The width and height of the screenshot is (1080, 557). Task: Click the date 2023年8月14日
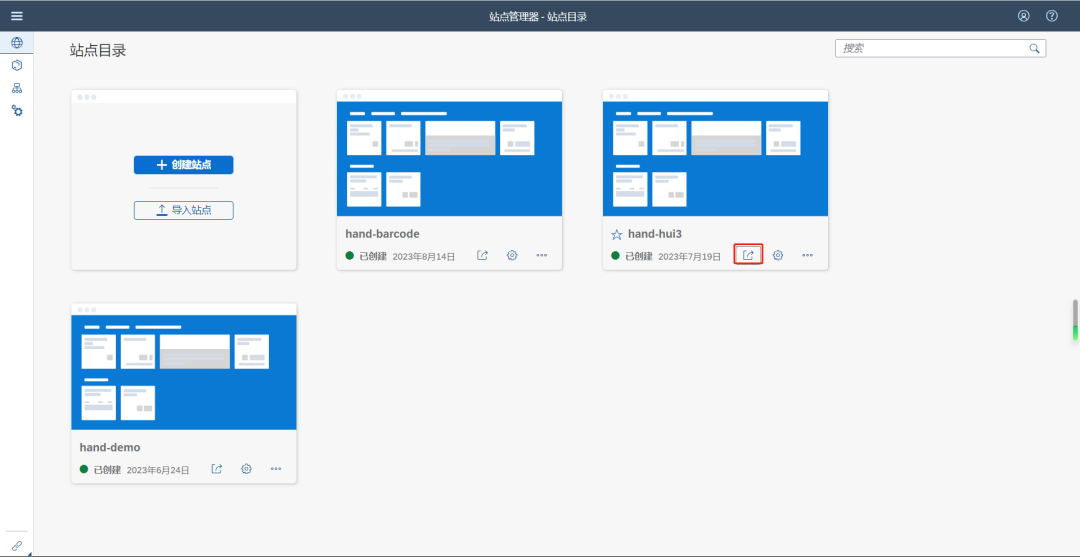coord(424,256)
